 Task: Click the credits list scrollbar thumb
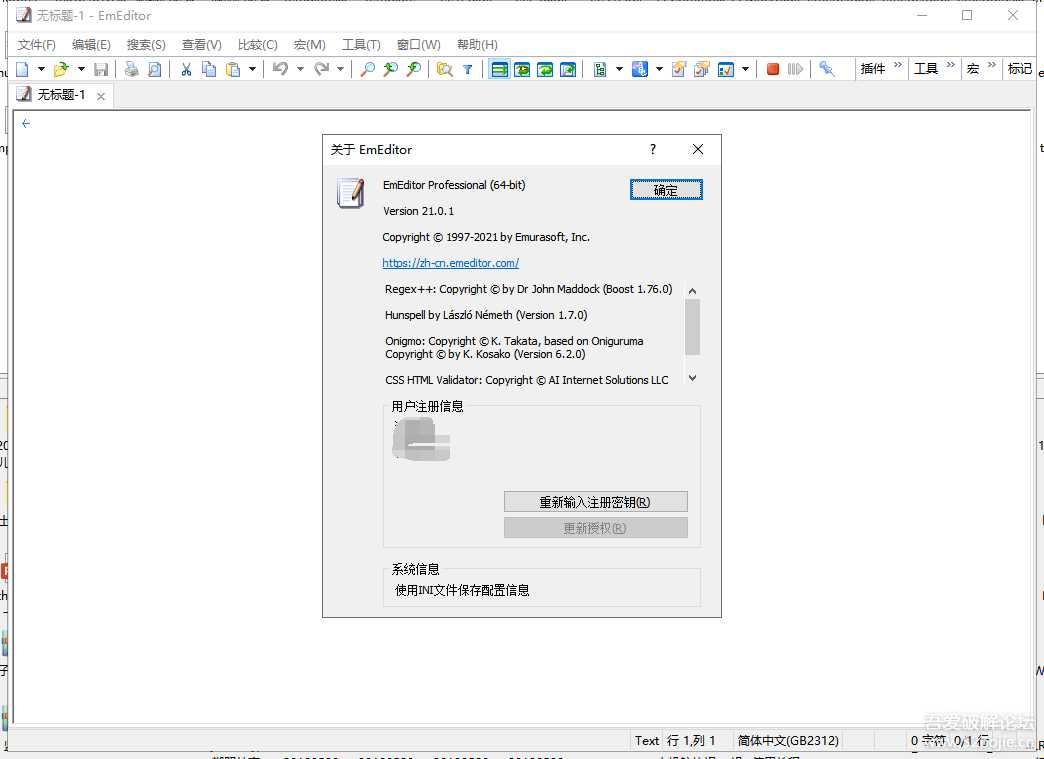(692, 327)
